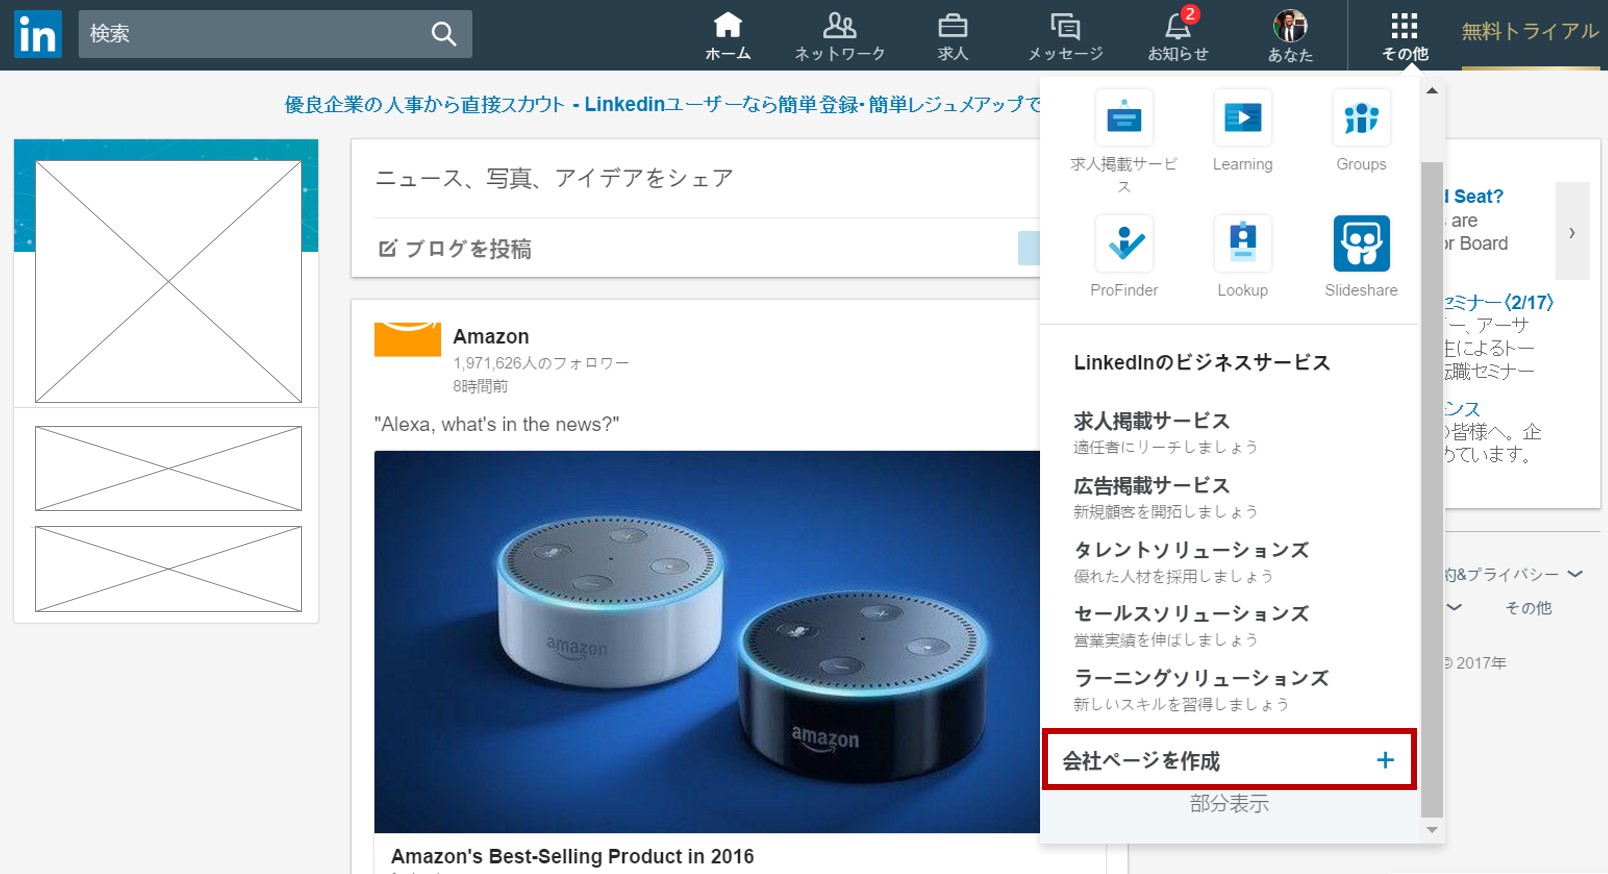Open the Groups app icon
Viewport: 1608px width, 874px height.
[1361, 117]
